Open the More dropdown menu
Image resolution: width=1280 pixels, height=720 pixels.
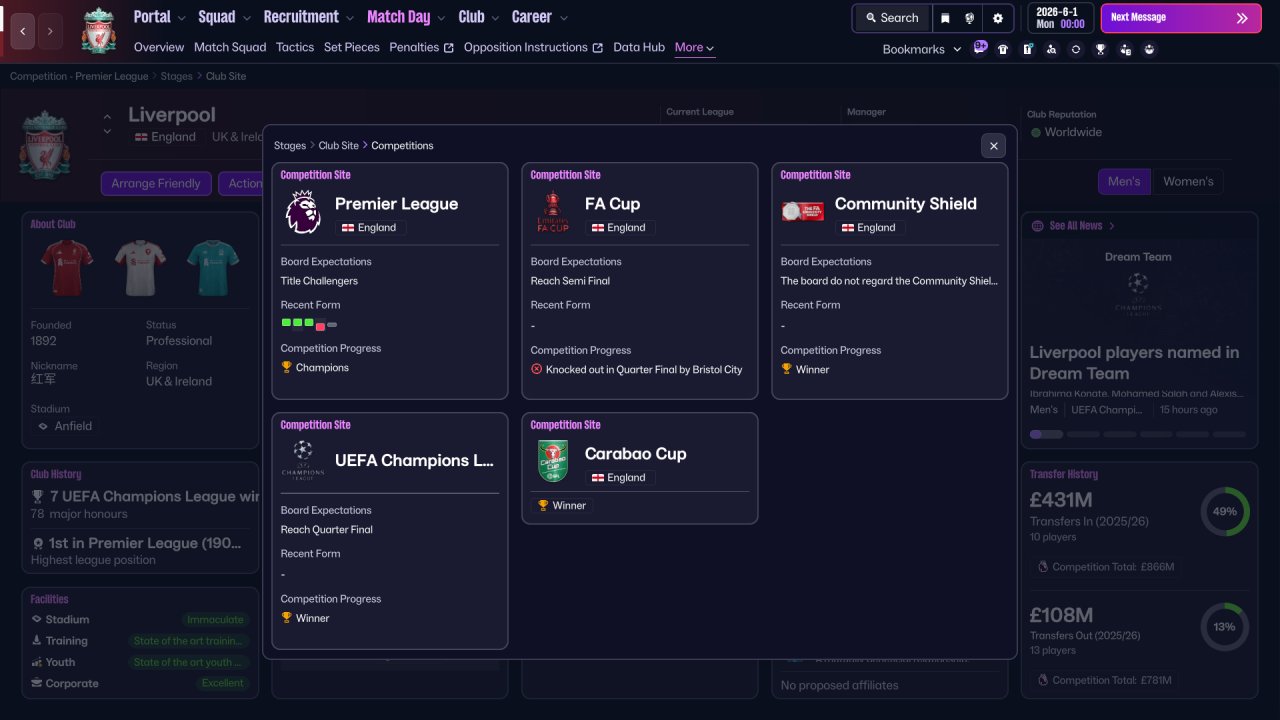point(694,48)
